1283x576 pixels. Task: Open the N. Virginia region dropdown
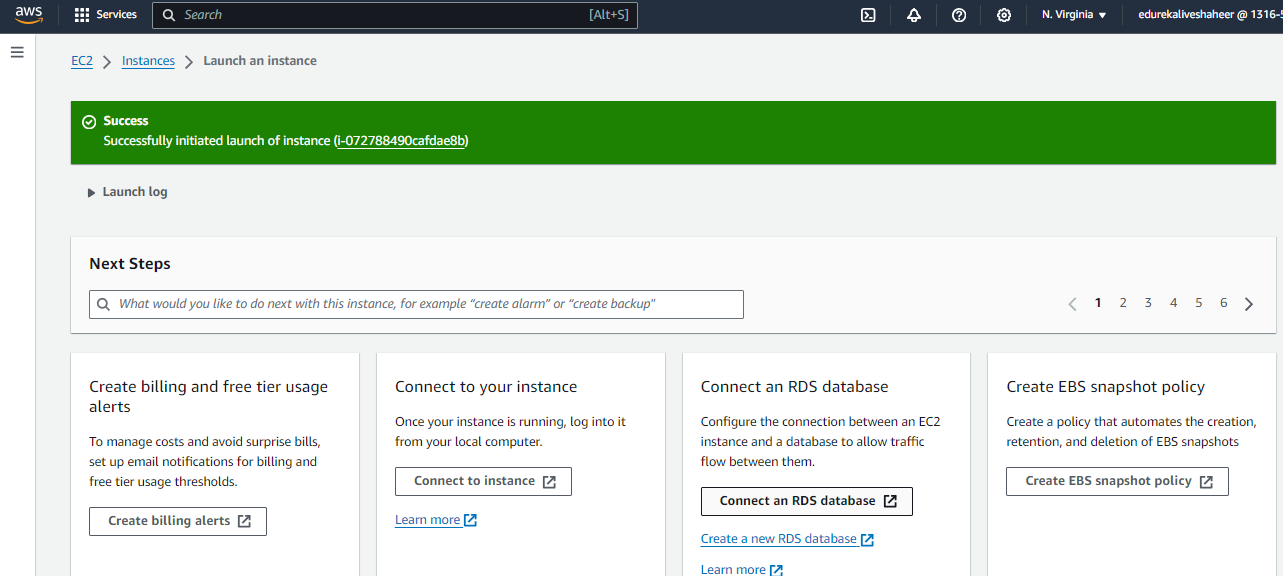coord(1072,15)
